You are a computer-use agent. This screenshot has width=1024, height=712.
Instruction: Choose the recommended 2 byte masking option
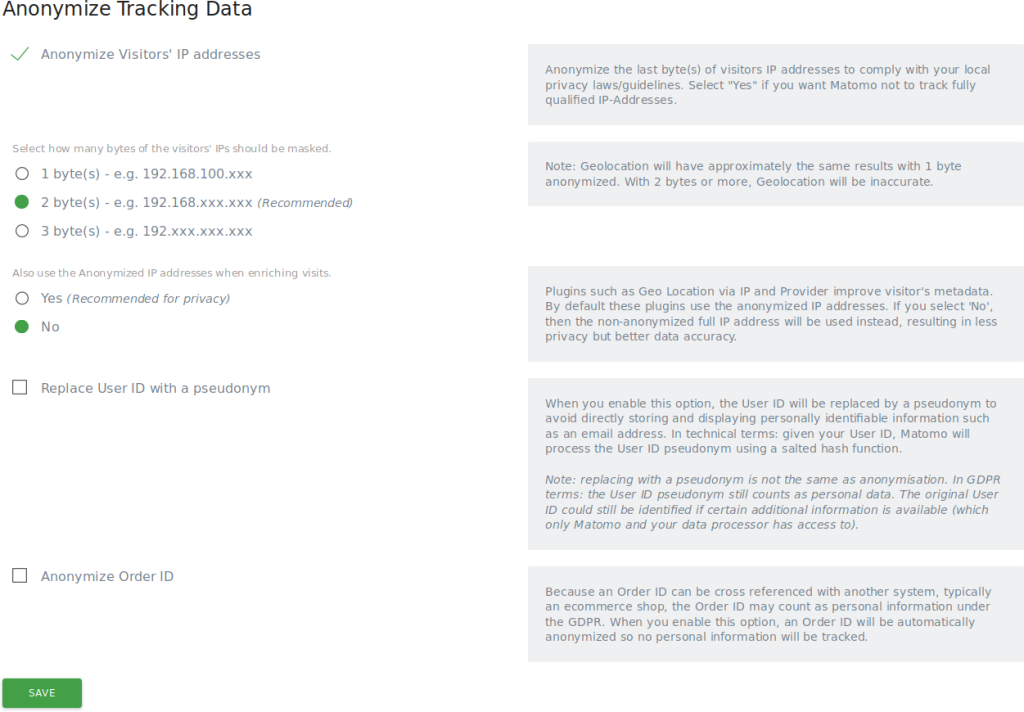pos(21,202)
